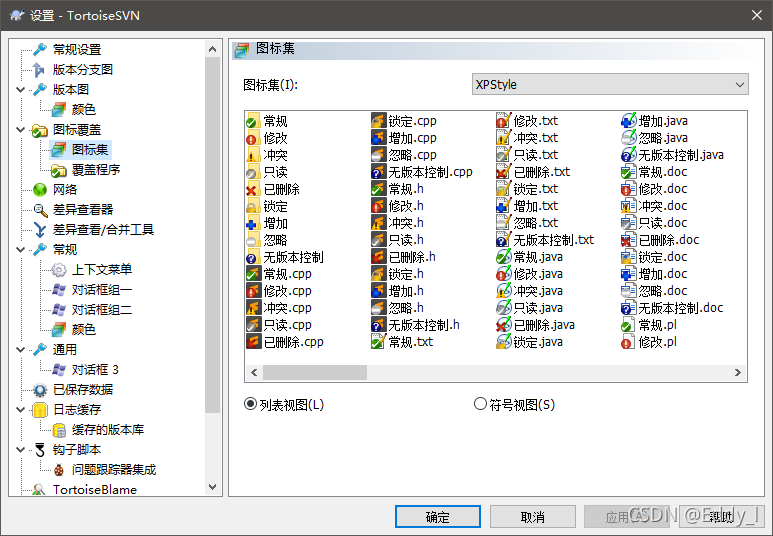Screen dimensions: 773x536
Task: Select 对话框组一 in the settings tree
Action: (x=102, y=290)
